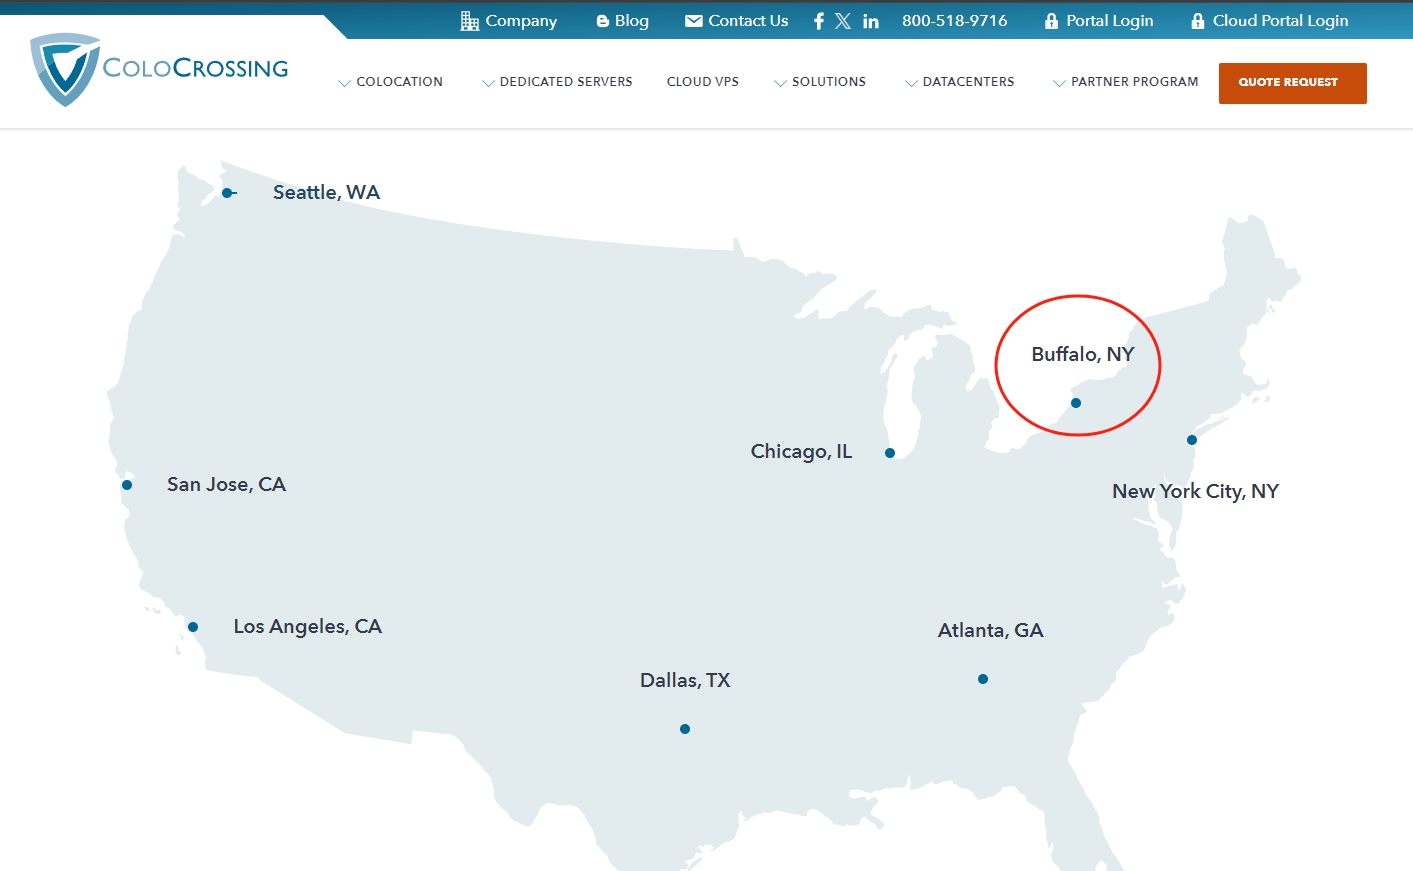Select the New York City, NY label
1413x871 pixels.
[x=1196, y=491]
